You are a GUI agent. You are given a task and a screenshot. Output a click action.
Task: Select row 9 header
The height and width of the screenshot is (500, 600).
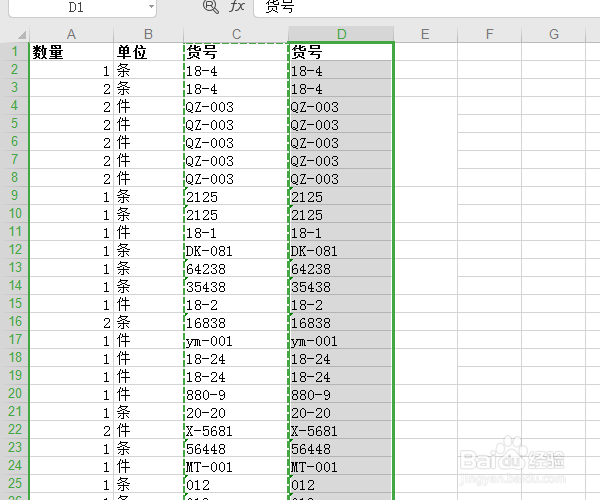pyautogui.click(x=15, y=195)
